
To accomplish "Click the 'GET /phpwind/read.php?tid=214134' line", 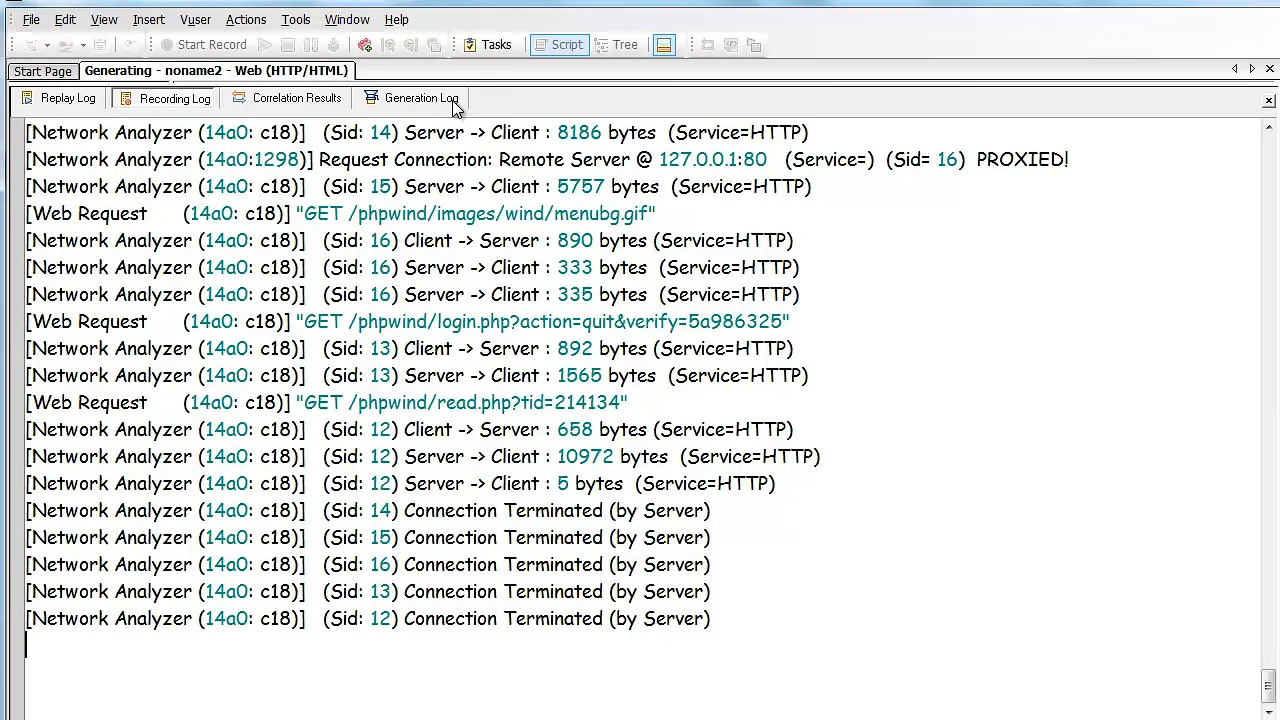I will pyautogui.click(x=327, y=402).
